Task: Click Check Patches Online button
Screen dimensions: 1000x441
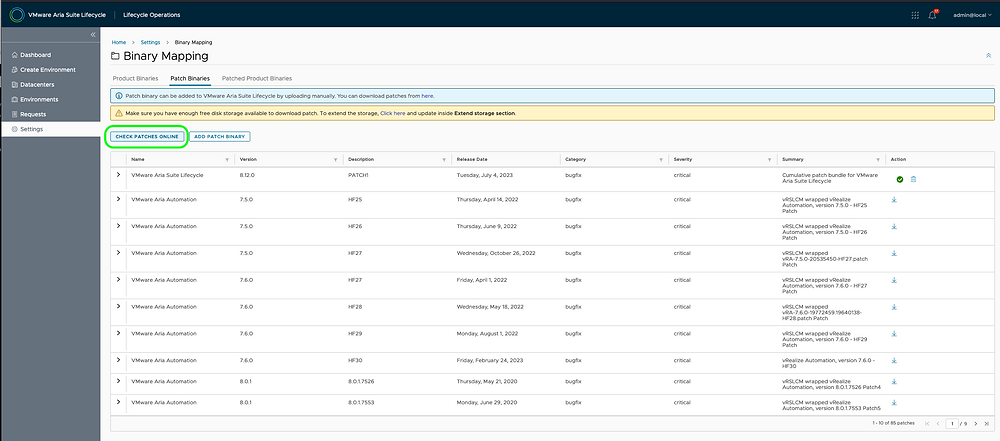Action: tap(147, 137)
